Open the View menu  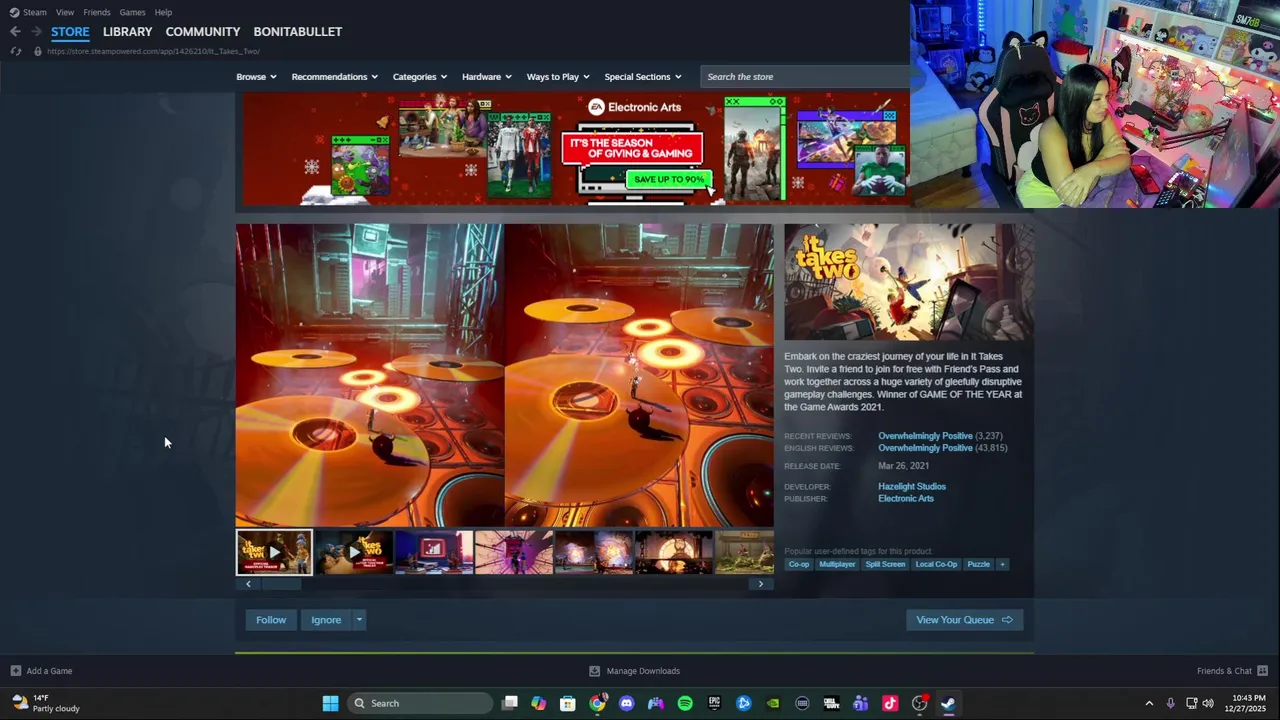pos(65,12)
